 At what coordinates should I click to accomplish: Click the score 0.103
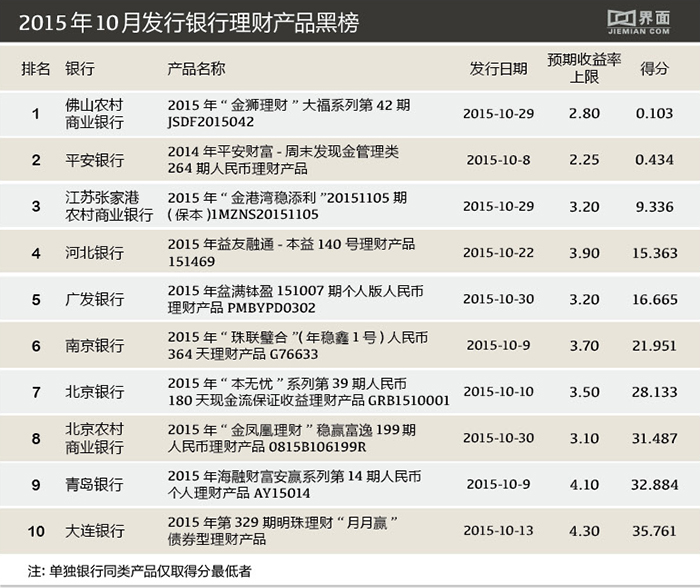(654, 113)
